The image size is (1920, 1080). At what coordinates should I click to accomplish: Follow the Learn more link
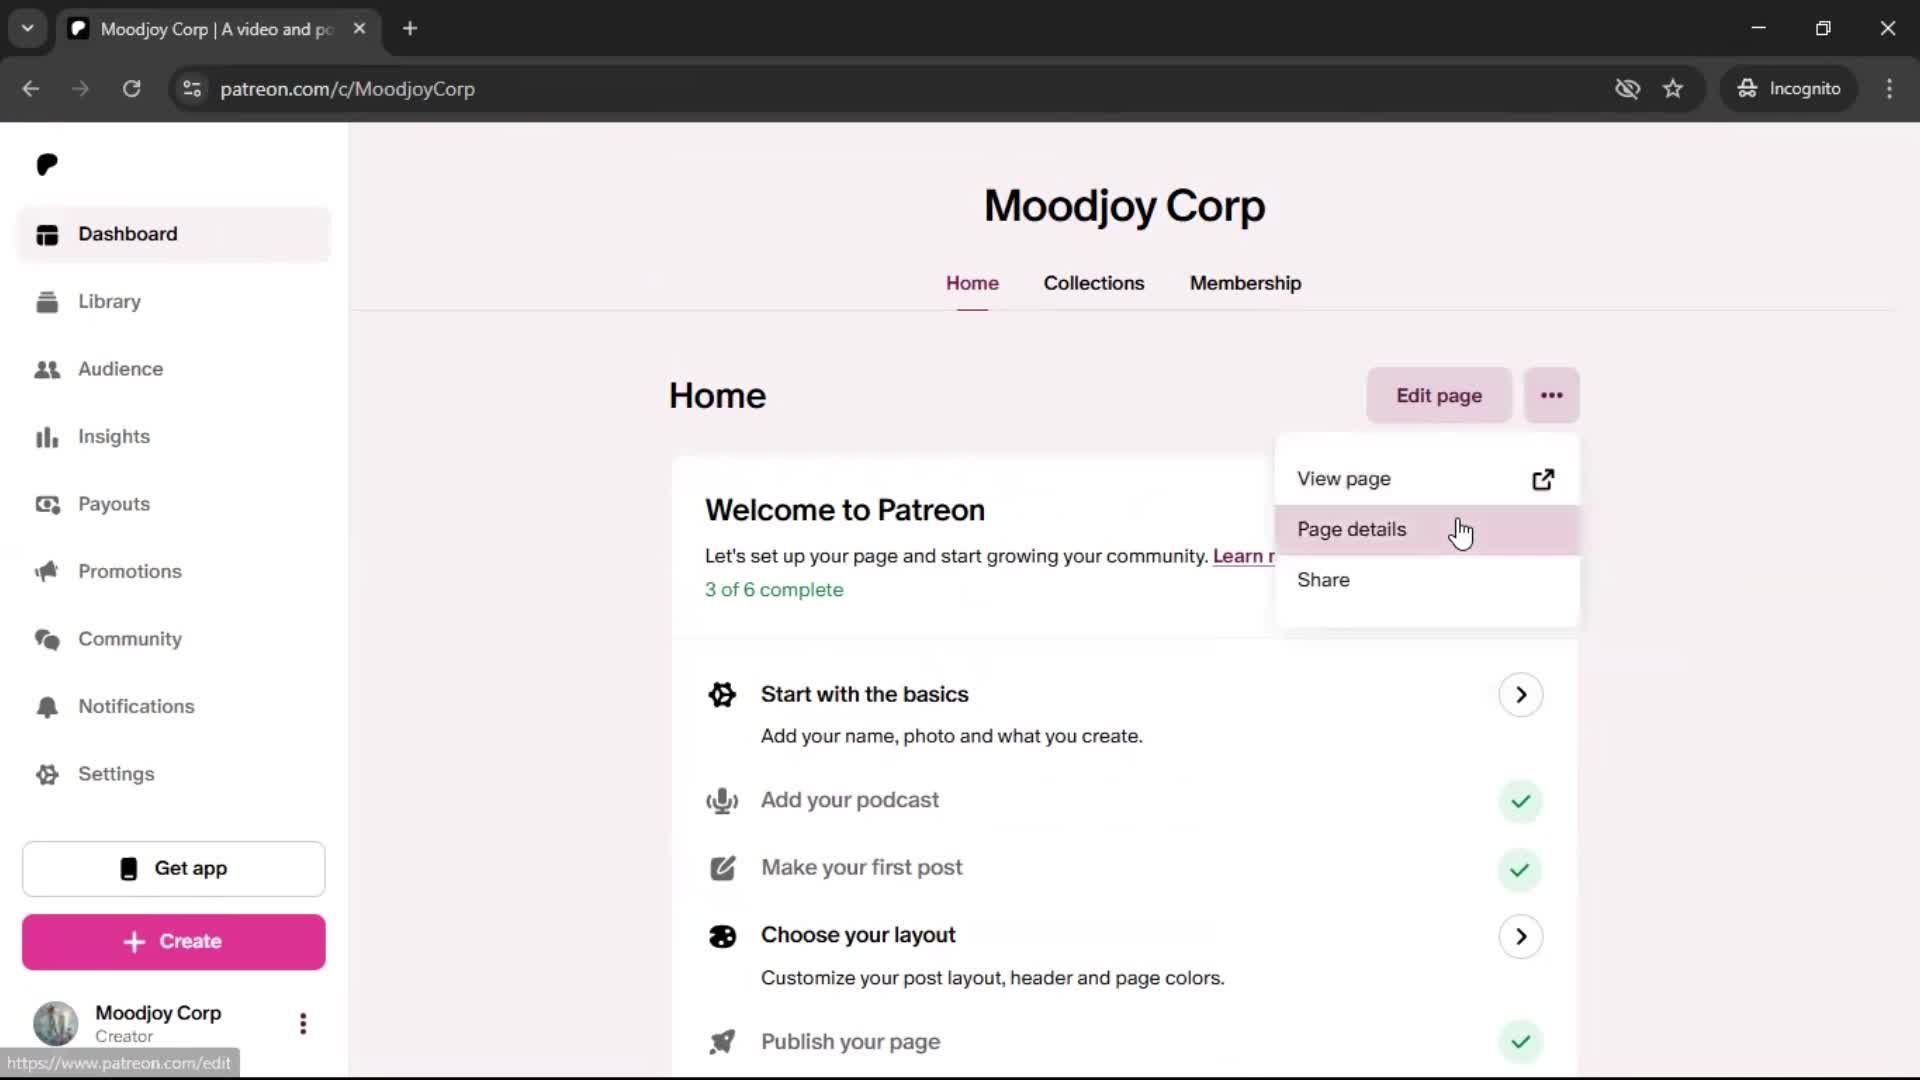(1243, 556)
